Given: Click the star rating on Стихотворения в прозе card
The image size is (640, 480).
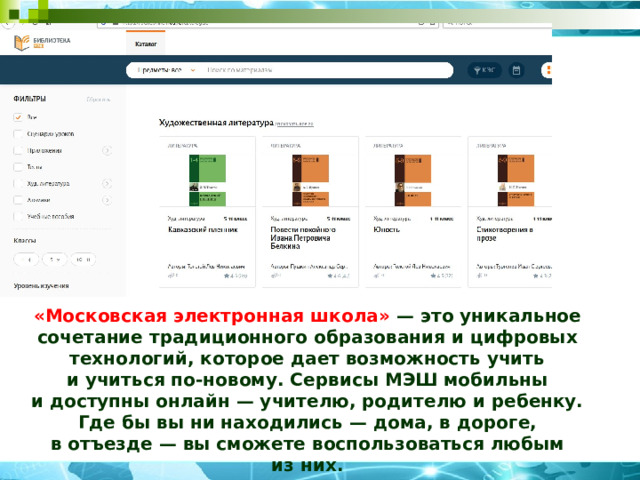Looking at the screenshot, I should 542,276.
